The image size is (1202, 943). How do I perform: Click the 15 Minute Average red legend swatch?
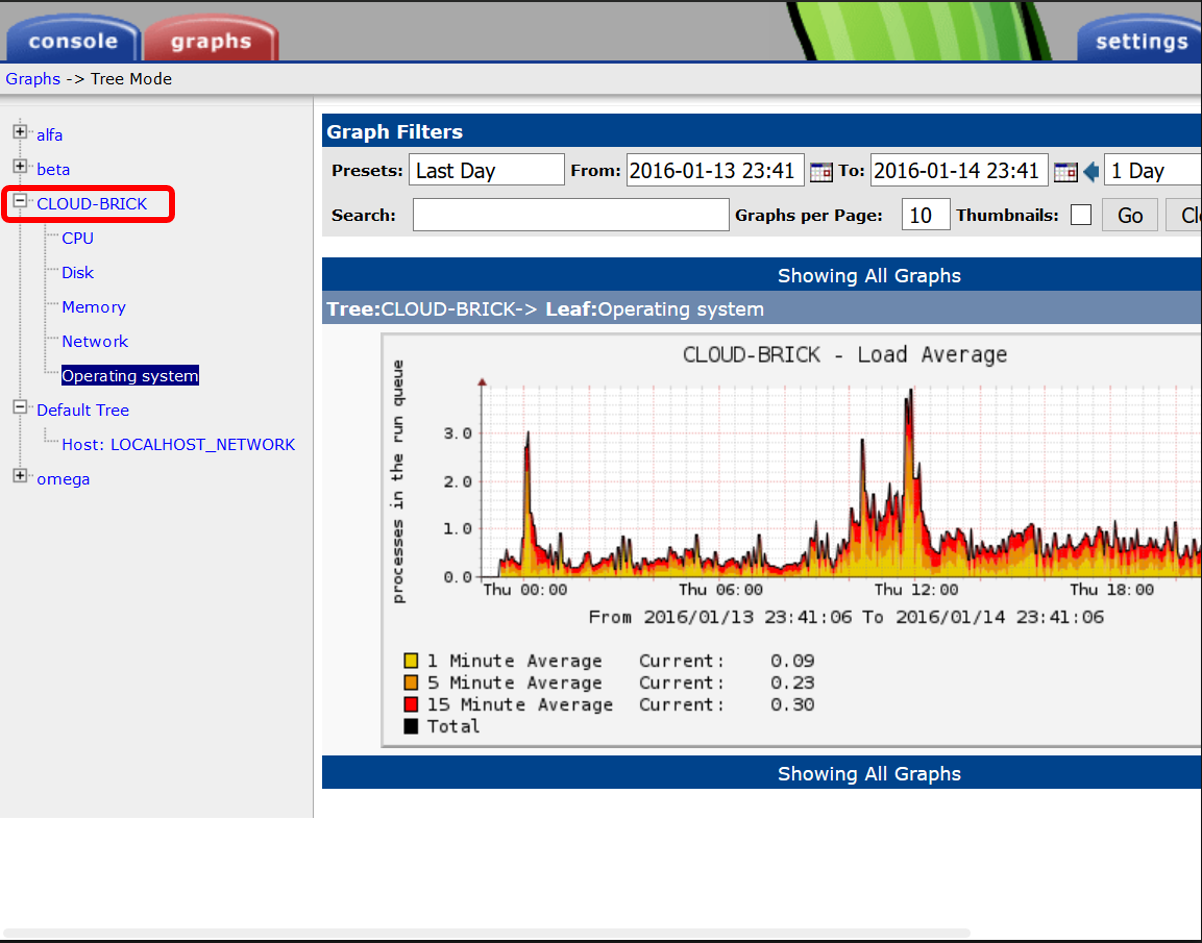pos(411,705)
